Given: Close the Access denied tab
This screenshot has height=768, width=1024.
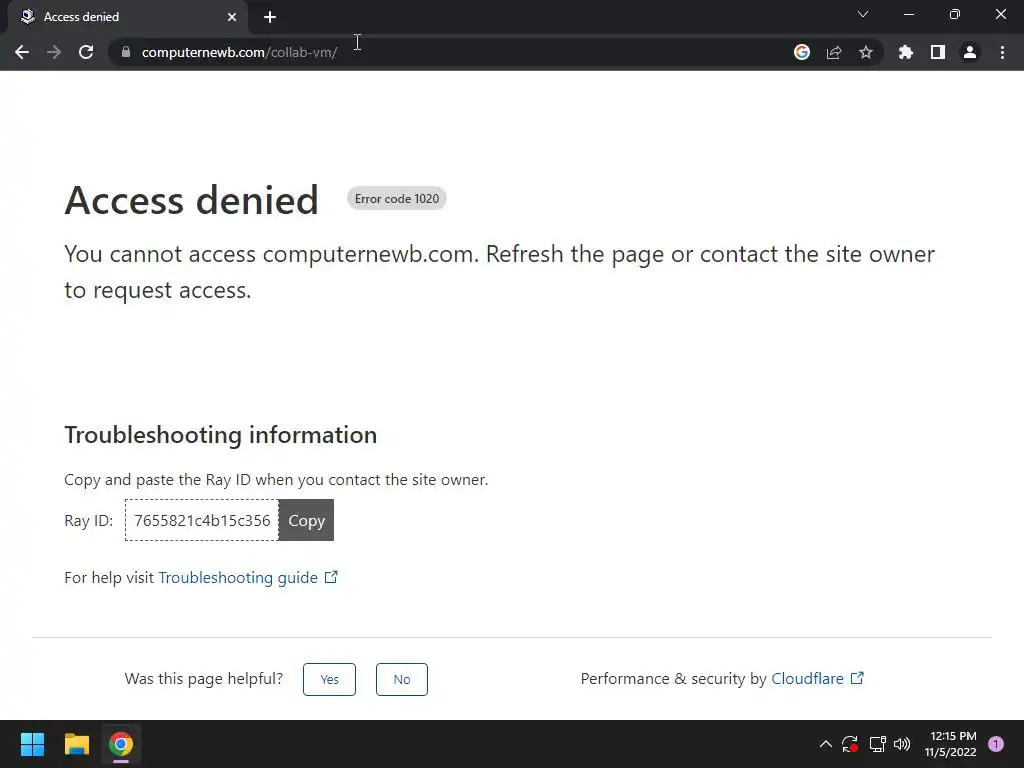Looking at the screenshot, I should 232,17.
